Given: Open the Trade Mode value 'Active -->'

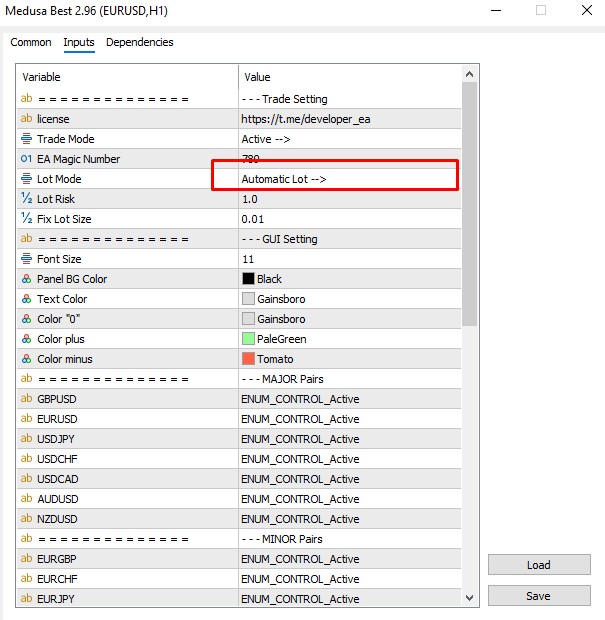Looking at the screenshot, I should [x=350, y=139].
